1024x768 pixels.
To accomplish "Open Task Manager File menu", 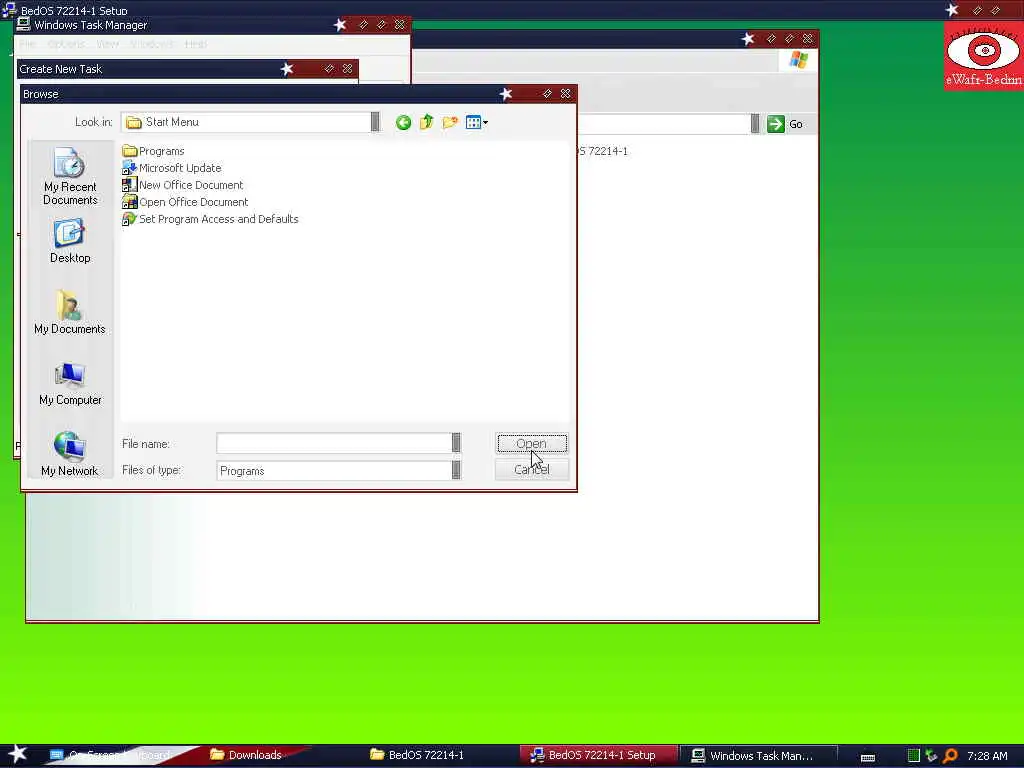I will point(27,44).
